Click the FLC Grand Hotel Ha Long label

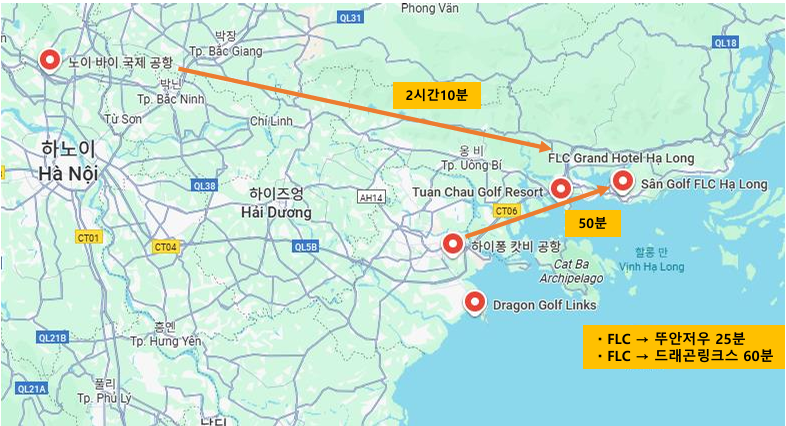click(x=621, y=158)
